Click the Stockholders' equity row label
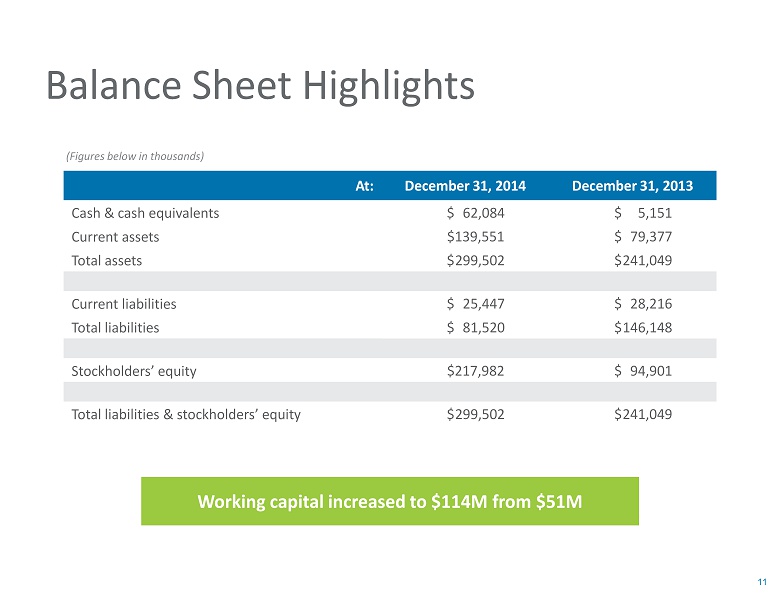The width and height of the screenshot is (780, 596). click(x=134, y=371)
